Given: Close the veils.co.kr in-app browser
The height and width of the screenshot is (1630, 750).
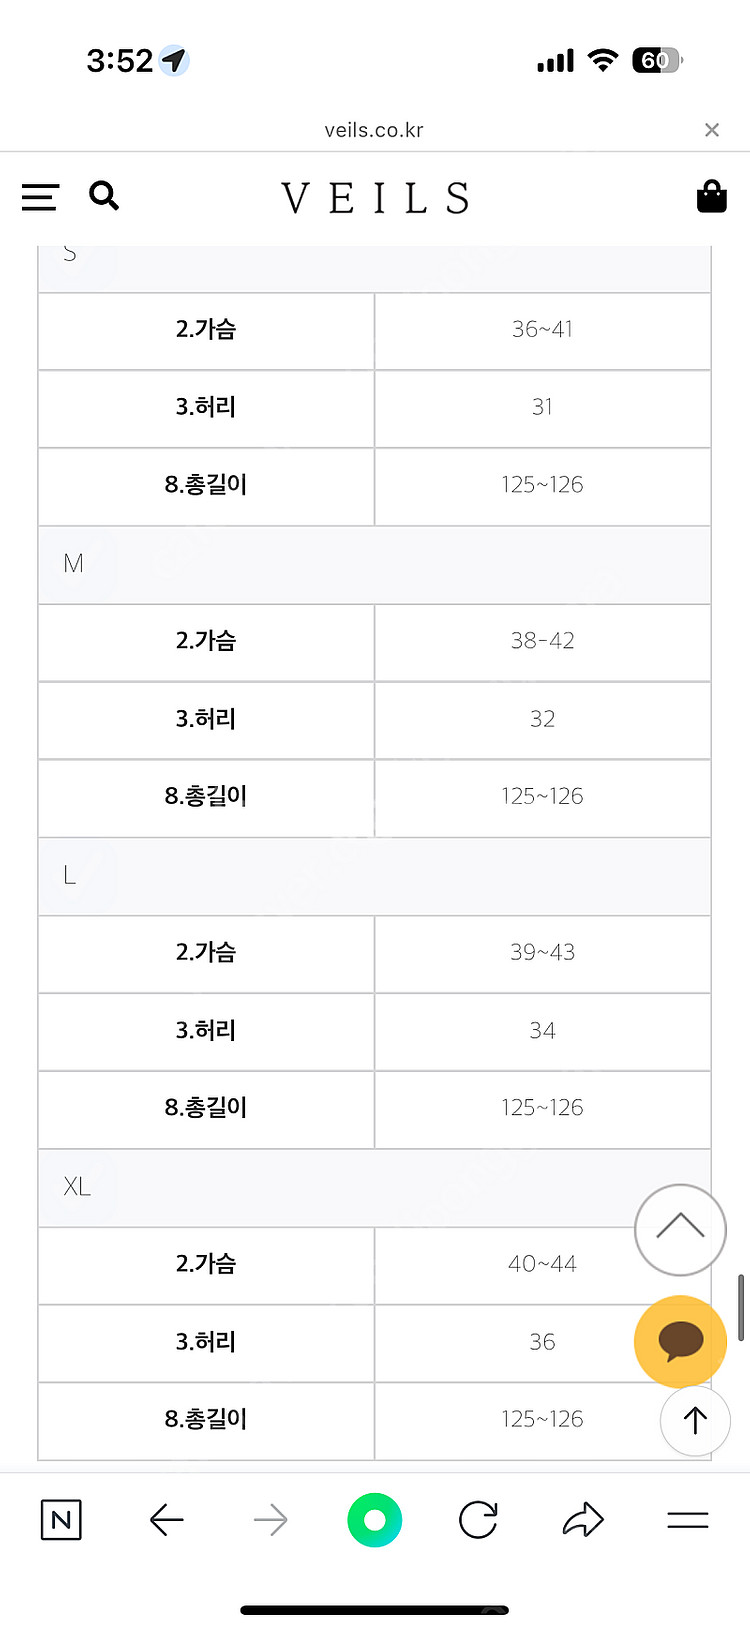Looking at the screenshot, I should click(712, 130).
